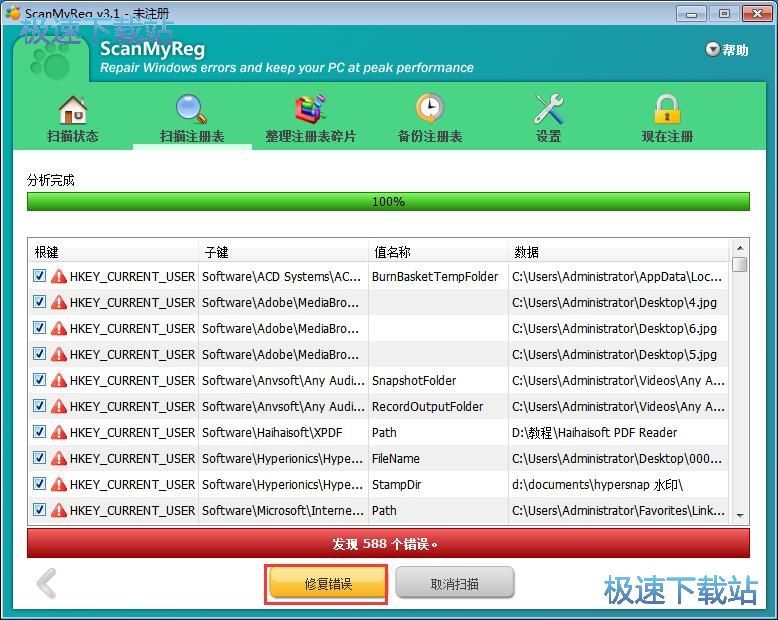Uncheck the Haihaisoft\XPDF entry checkbox
The height and width of the screenshot is (620, 778).
39,432
